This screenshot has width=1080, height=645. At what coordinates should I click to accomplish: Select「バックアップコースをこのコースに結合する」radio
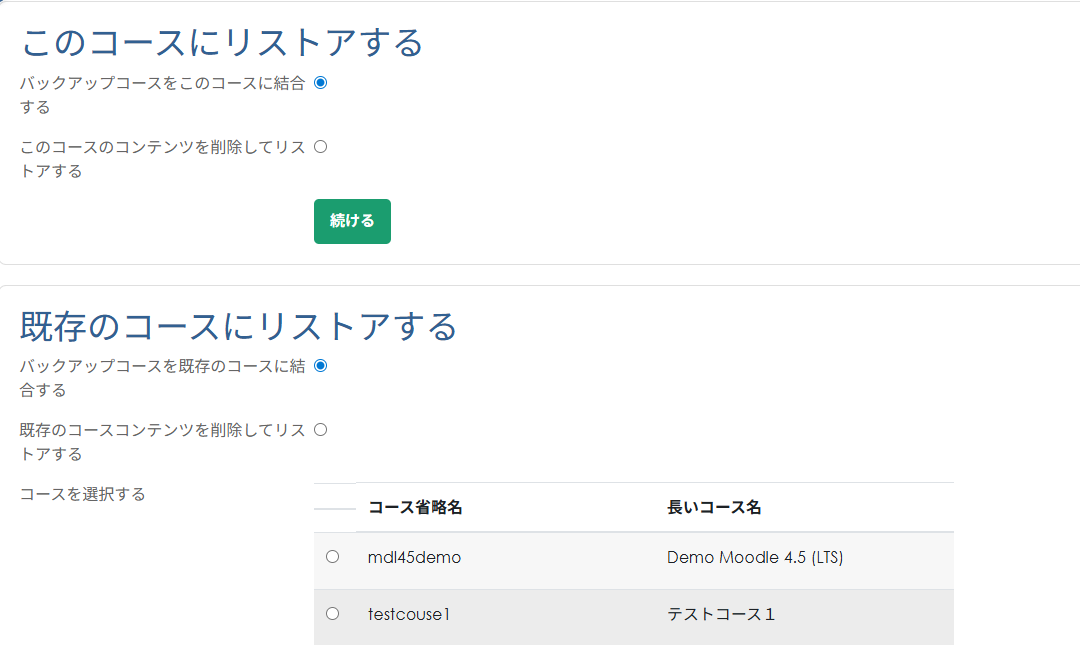click(320, 84)
